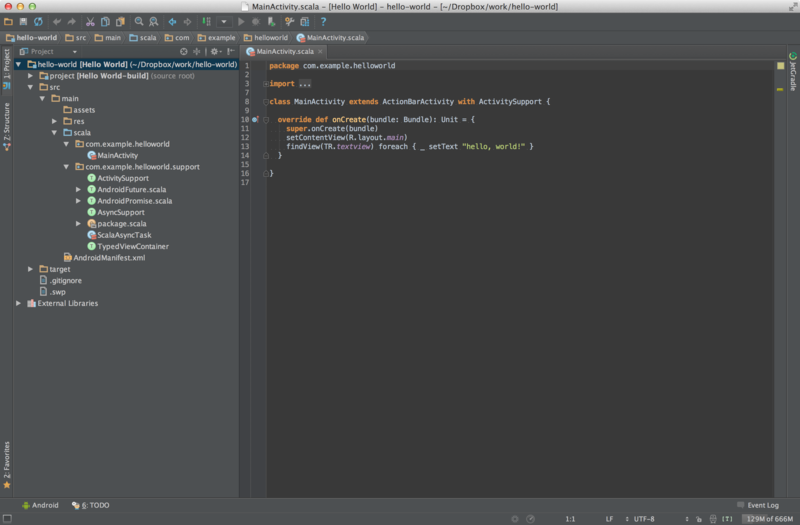Click the Cut scissors icon

coord(90,21)
